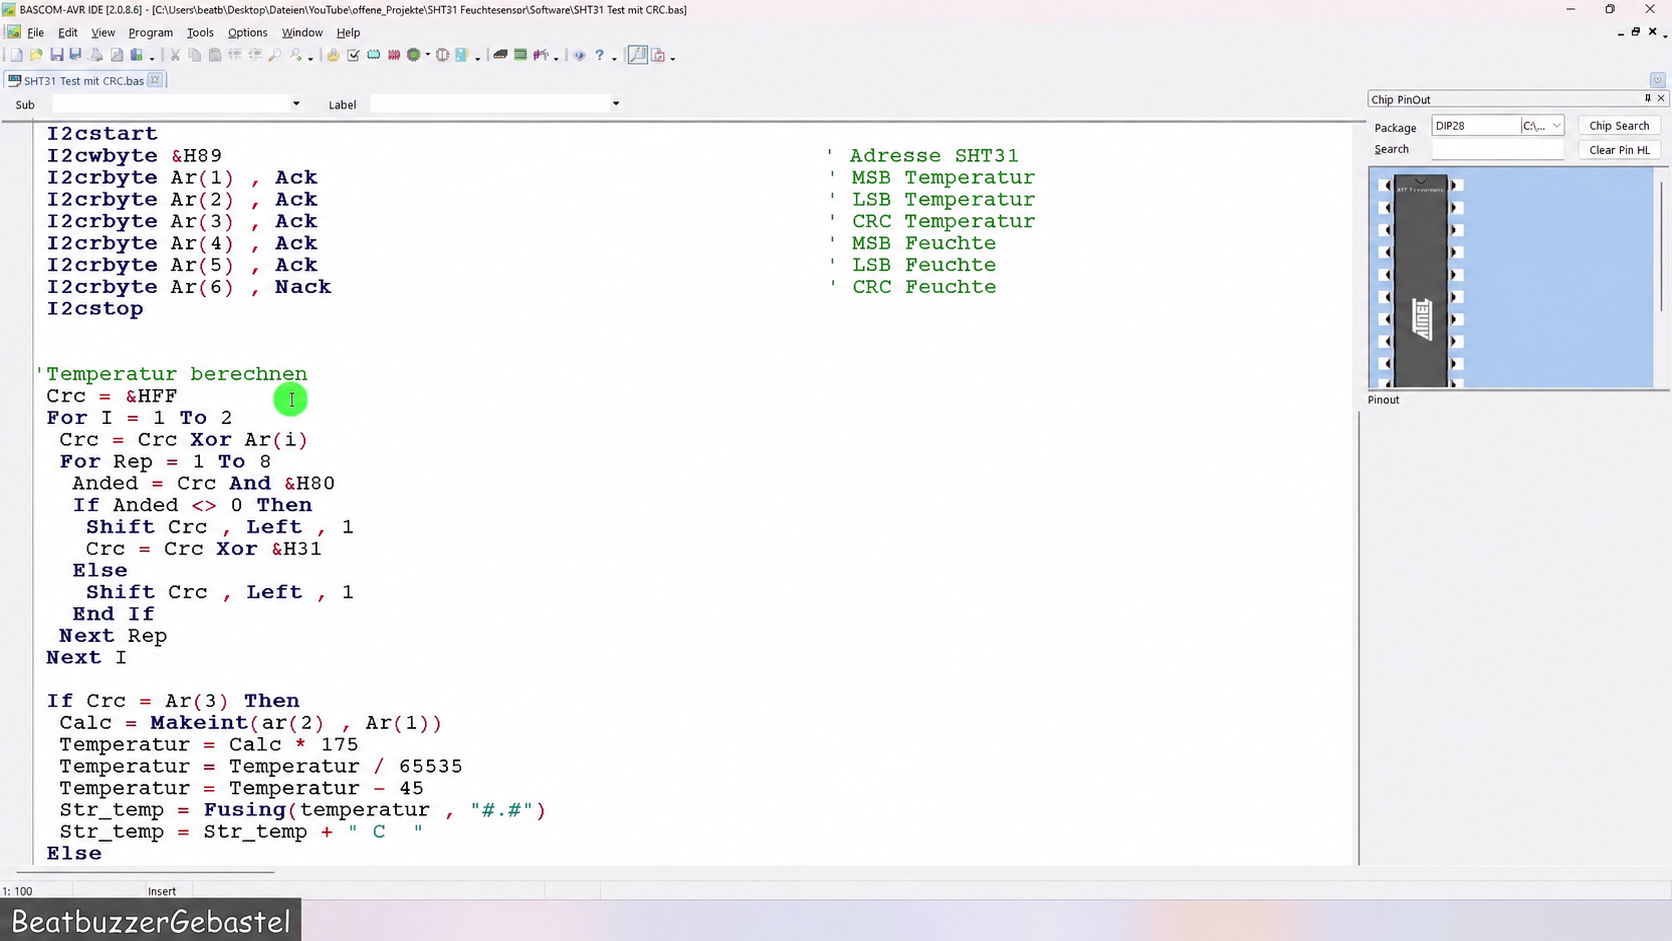Click the paste clipboard icon

215,56
